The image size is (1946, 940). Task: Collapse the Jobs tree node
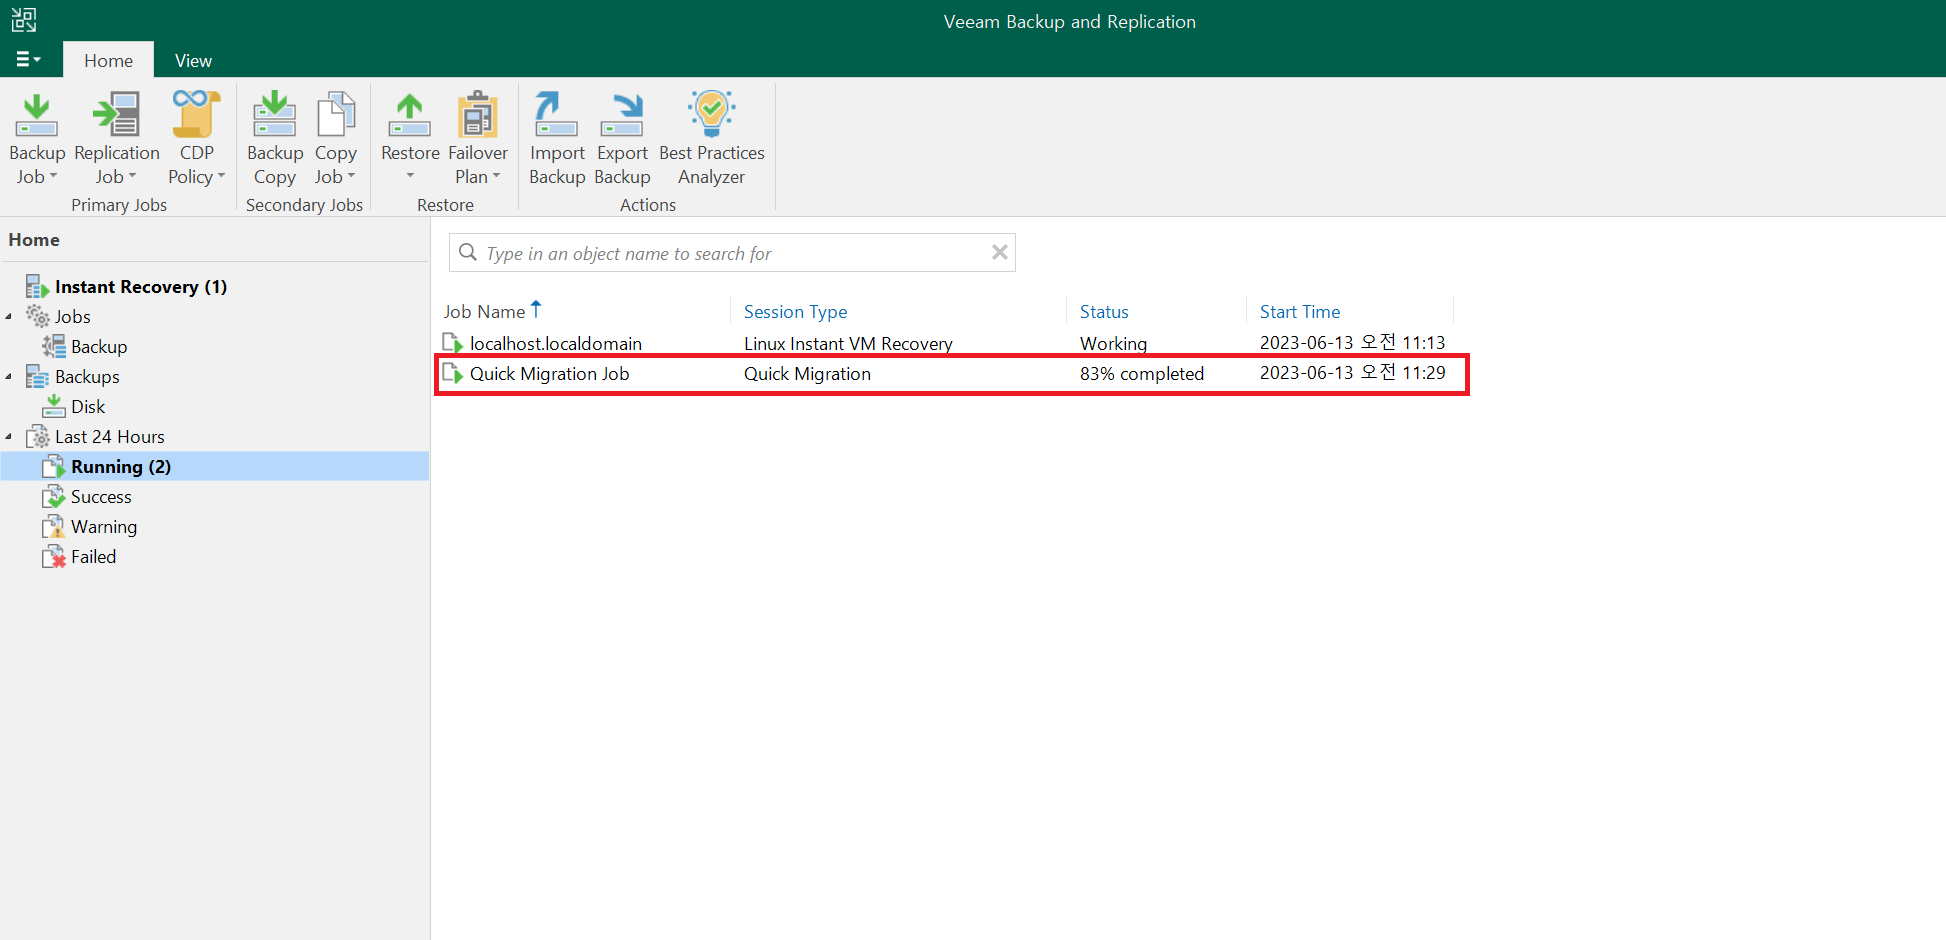pos(9,317)
